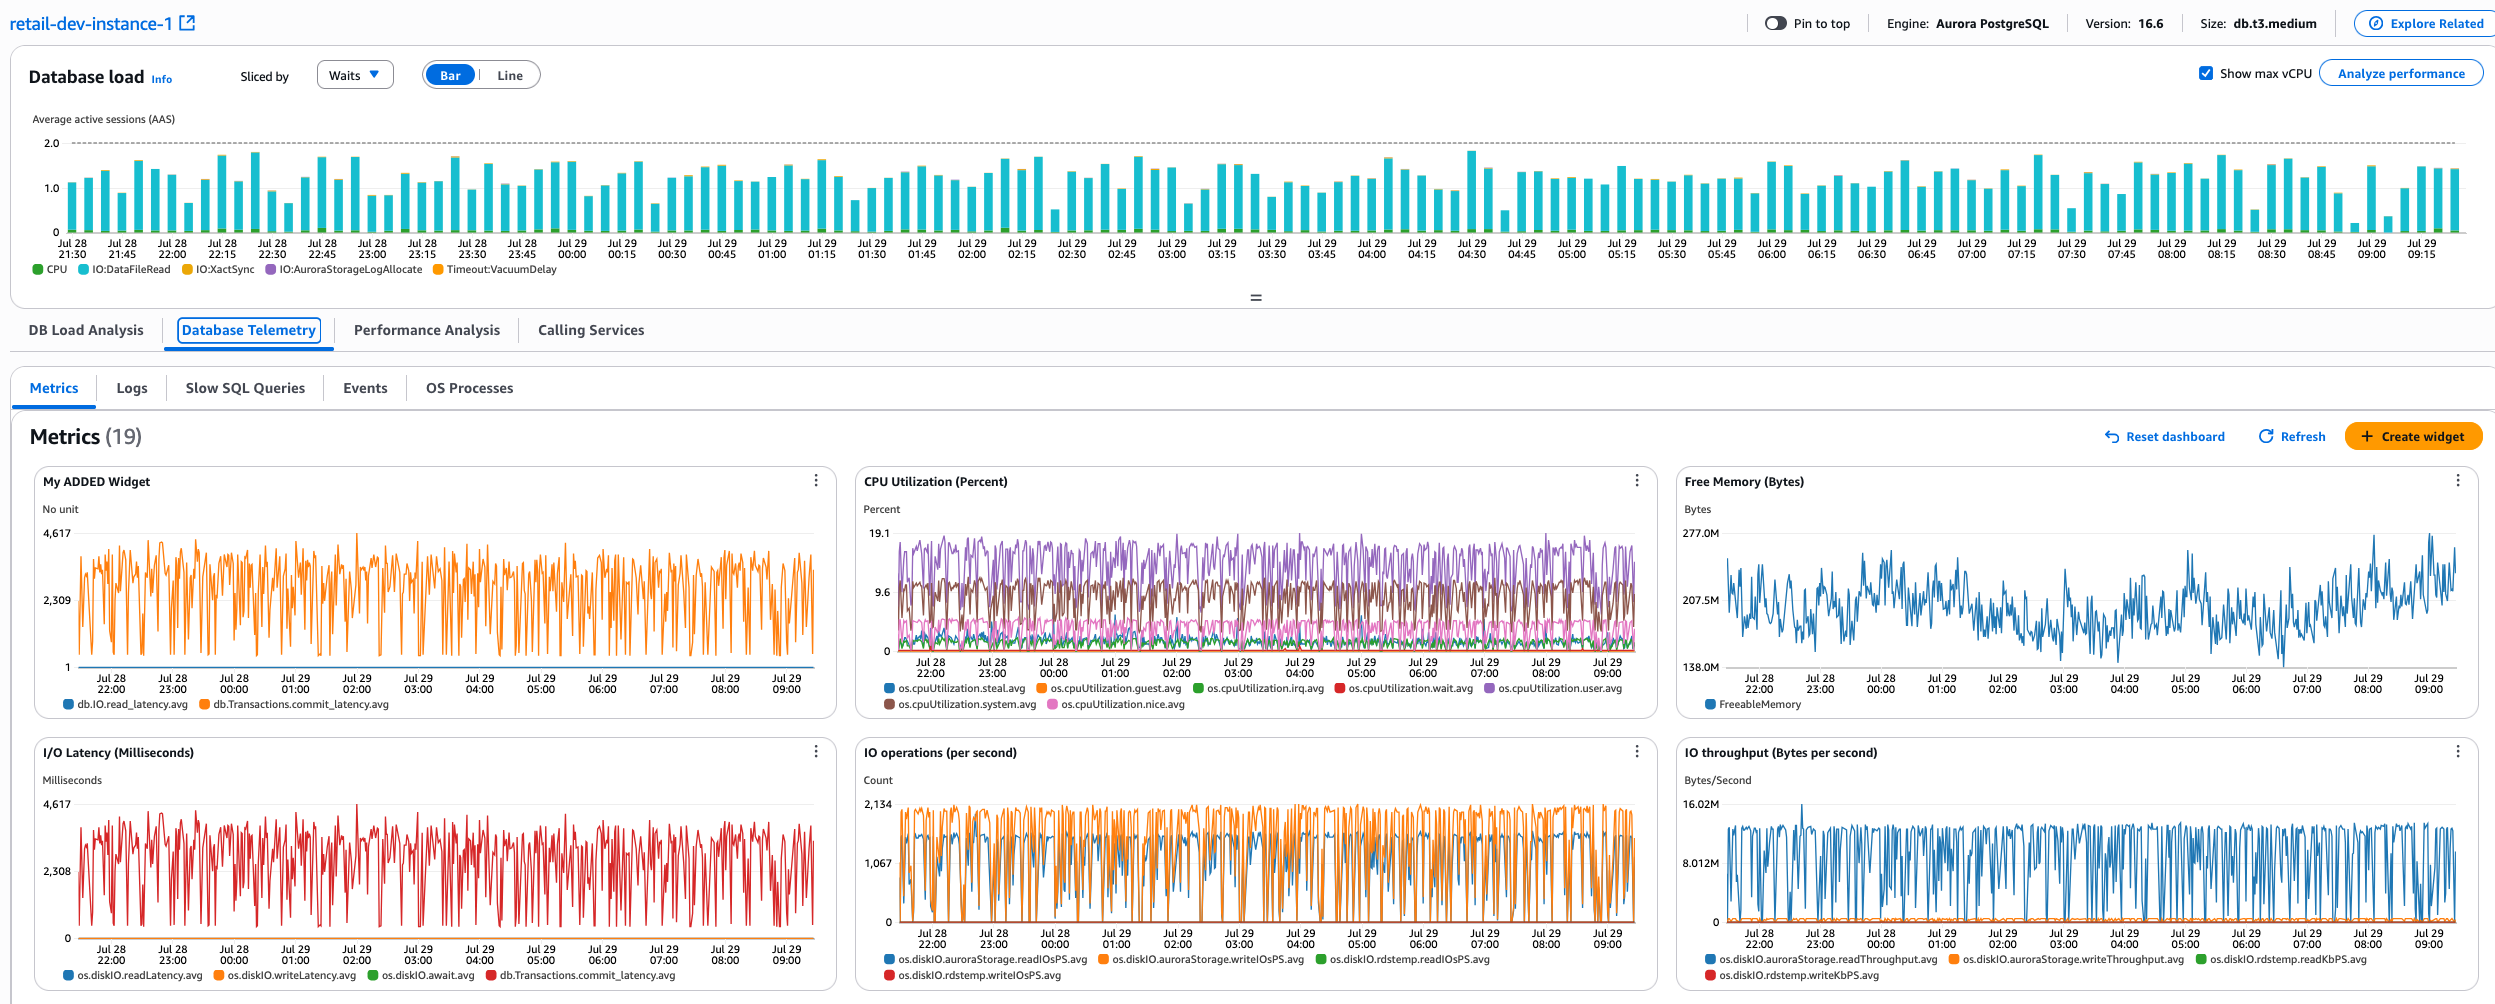Click the Database load Info link
The height and width of the screenshot is (1004, 2495).
161,79
